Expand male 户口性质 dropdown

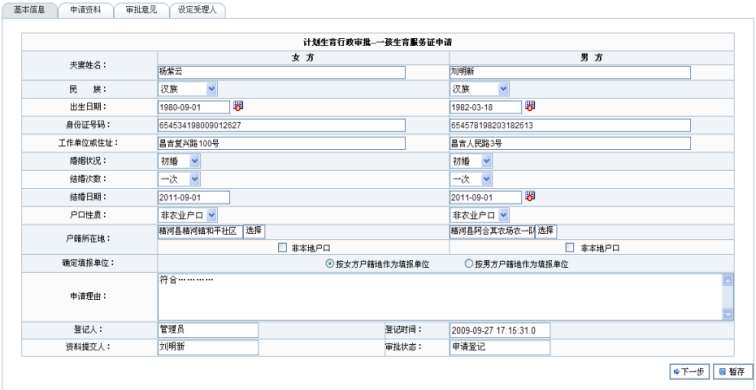tap(479, 215)
